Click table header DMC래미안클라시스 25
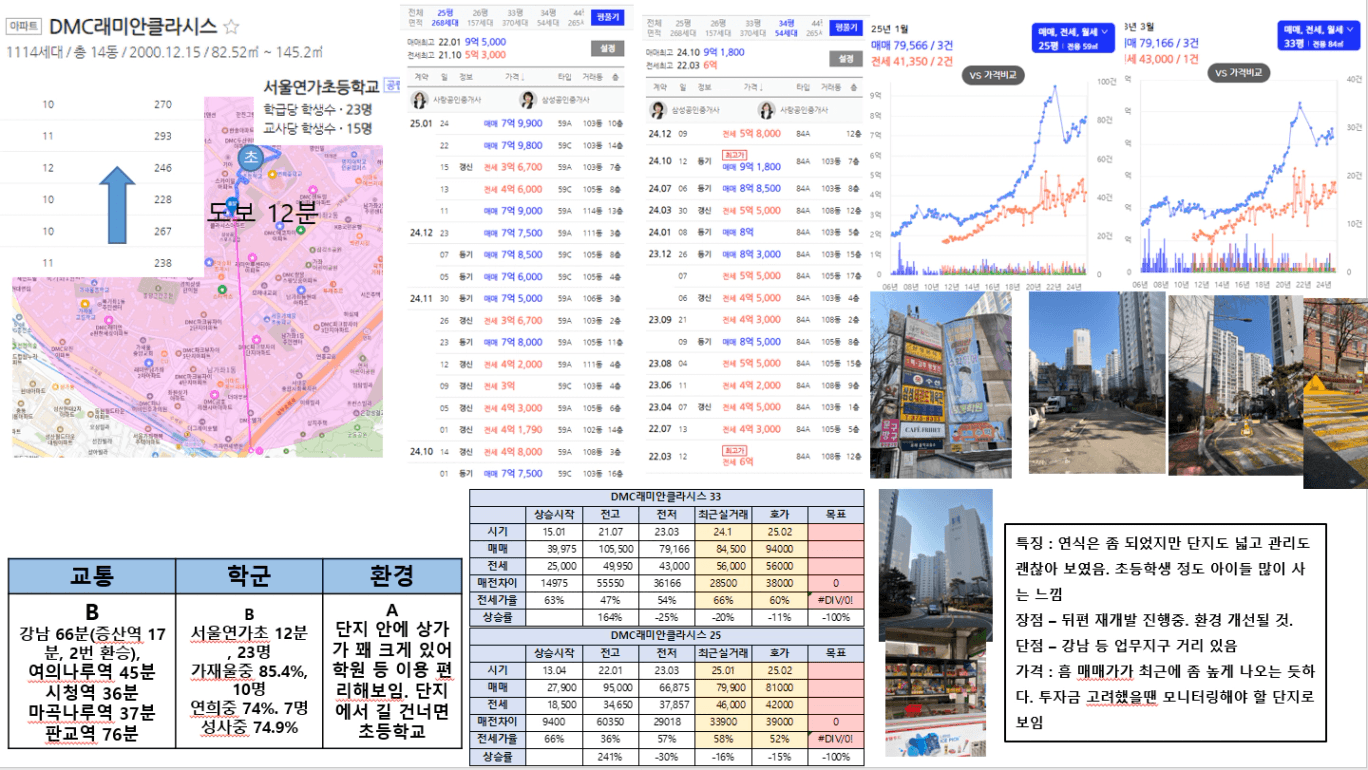1368x770 pixels. 665,638
